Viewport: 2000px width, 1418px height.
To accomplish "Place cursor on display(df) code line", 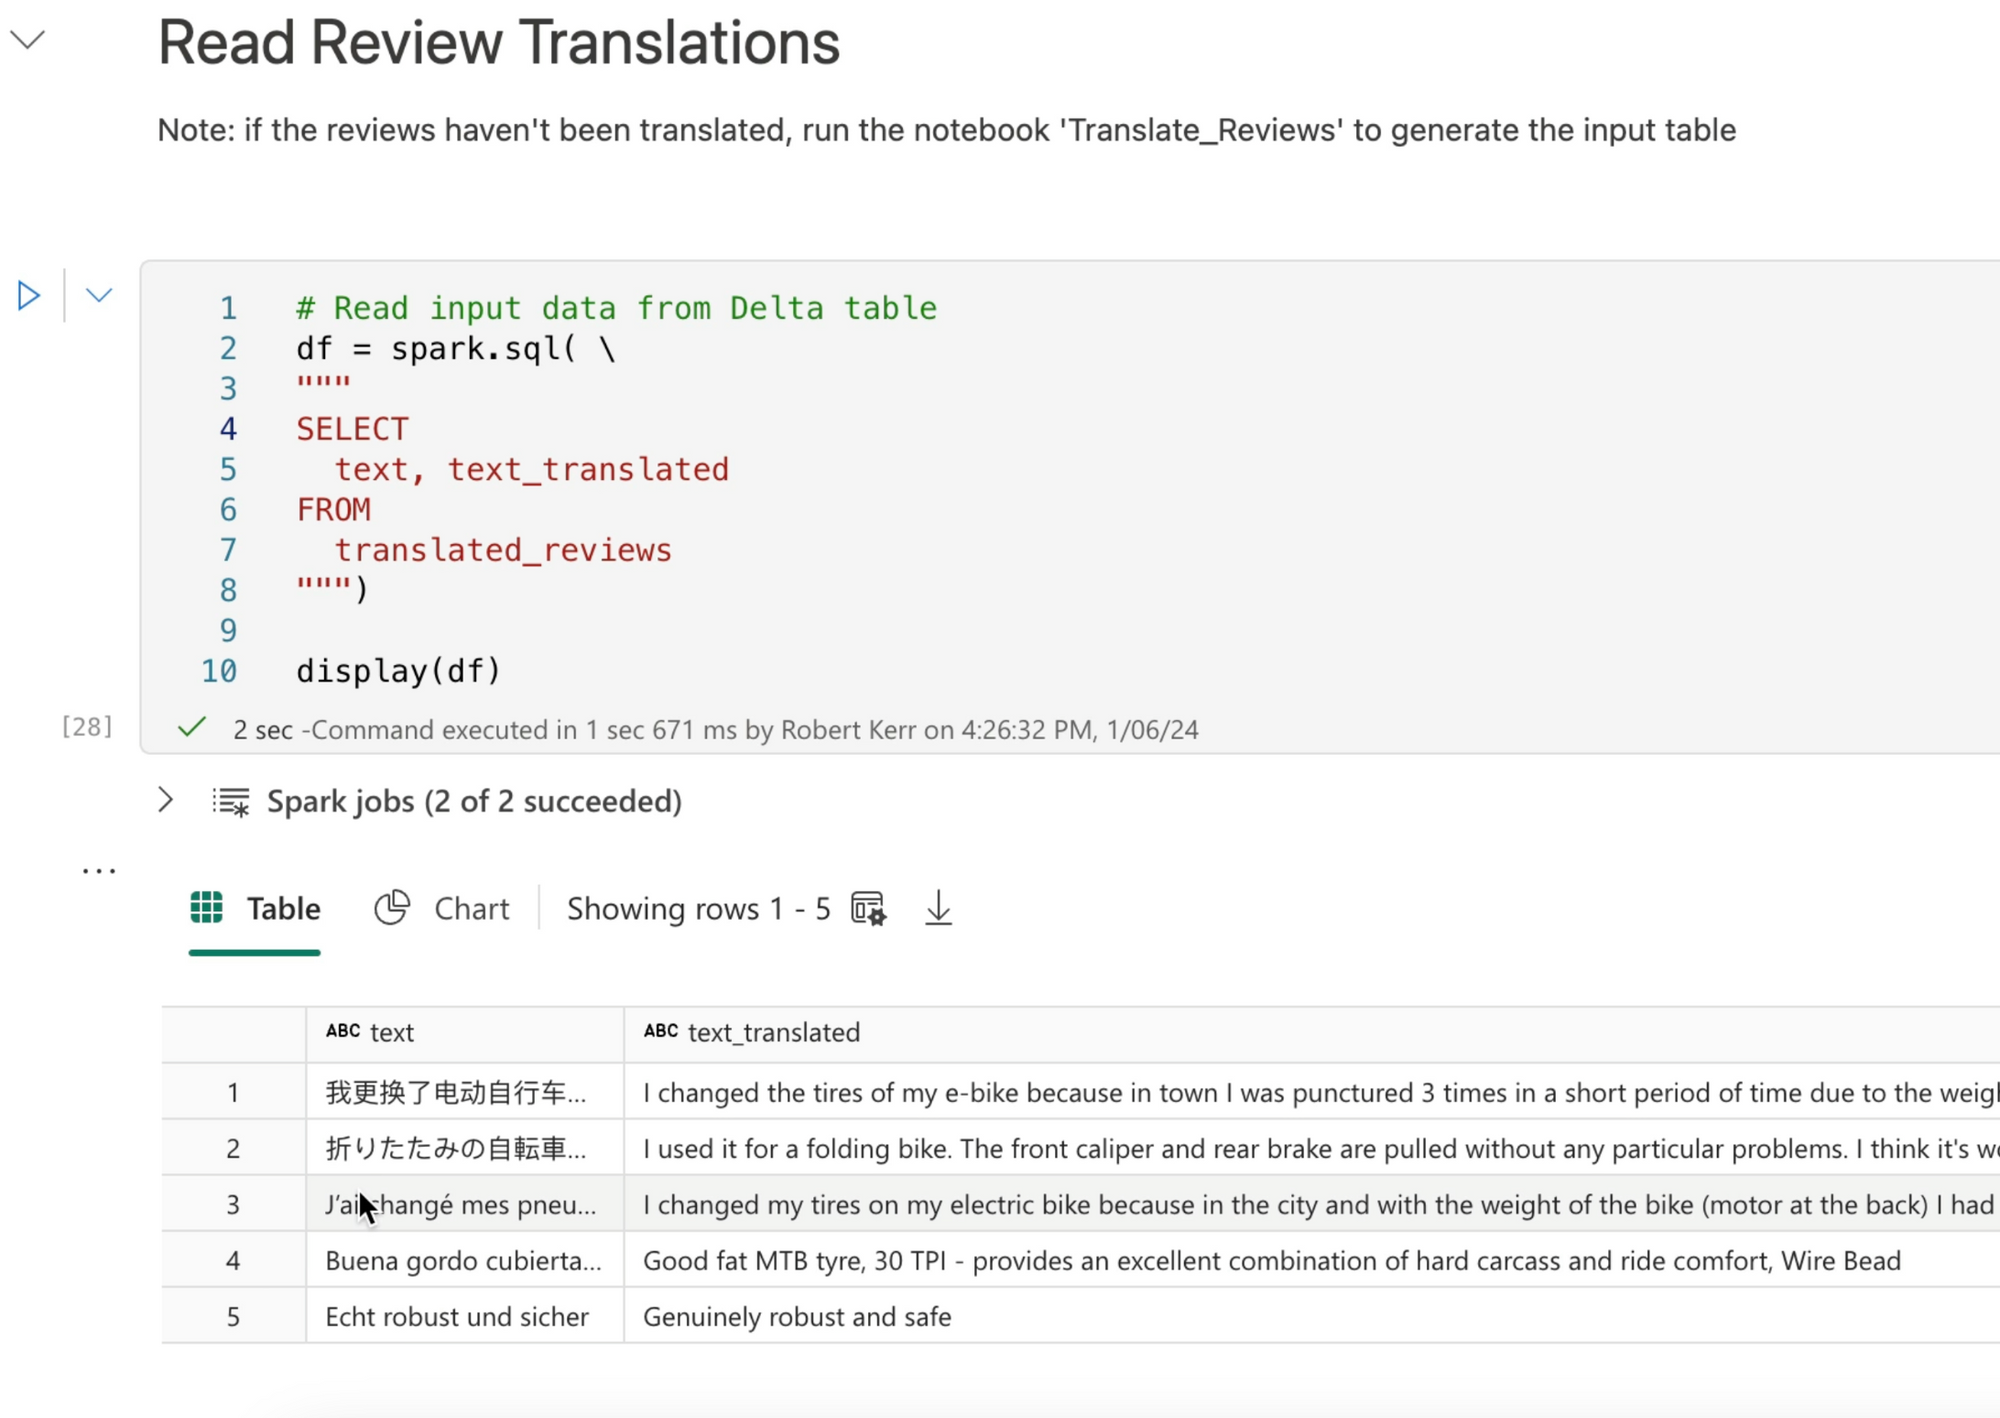I will tap(398, 670).
